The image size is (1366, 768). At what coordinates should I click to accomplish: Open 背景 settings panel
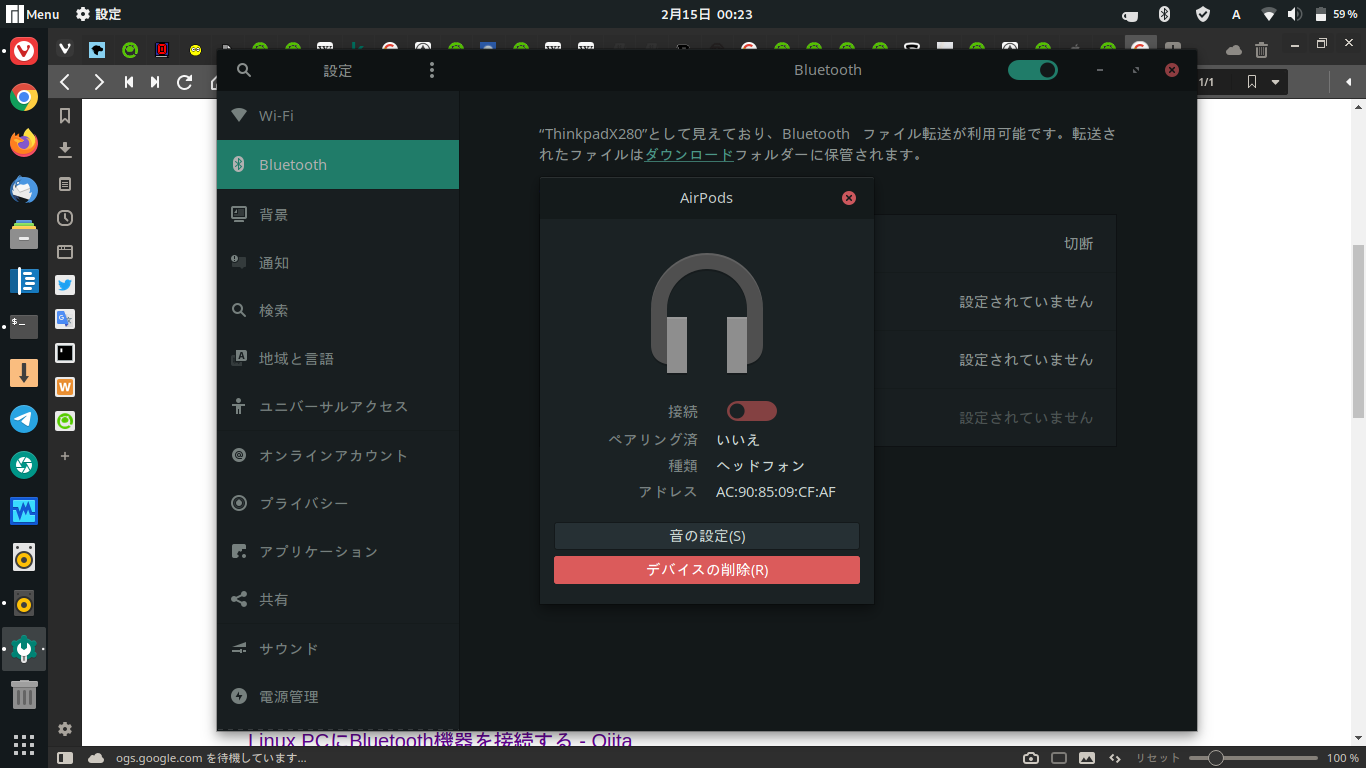tap(338, 214)
